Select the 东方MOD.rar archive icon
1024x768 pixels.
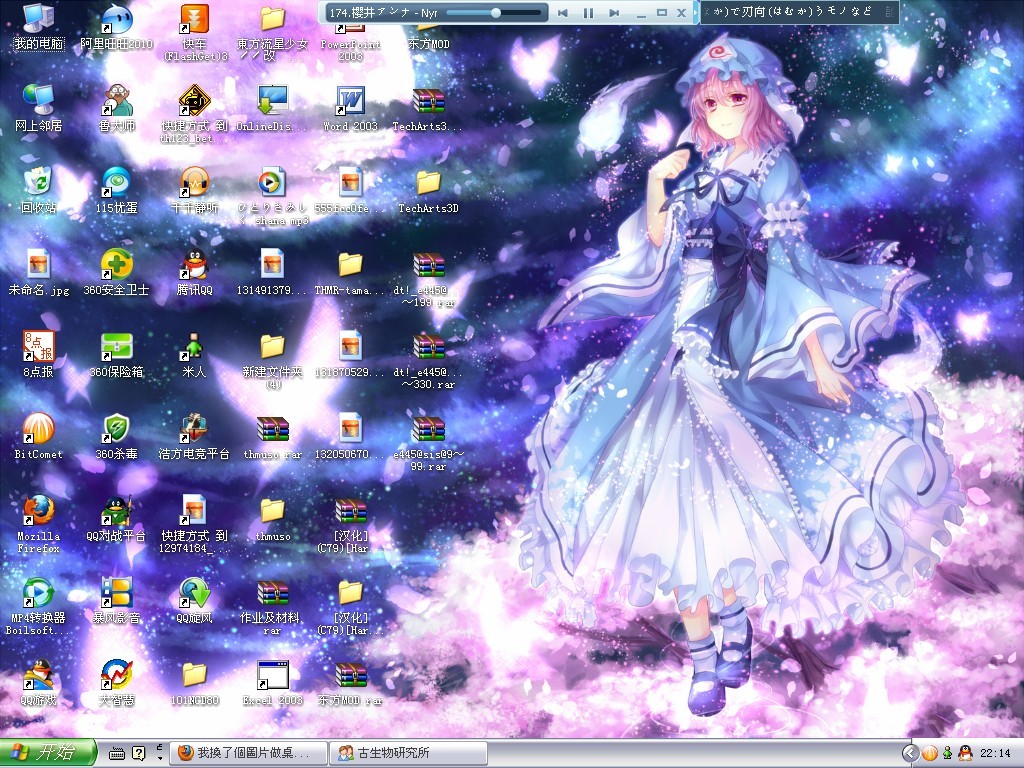[x=350, y=675]
